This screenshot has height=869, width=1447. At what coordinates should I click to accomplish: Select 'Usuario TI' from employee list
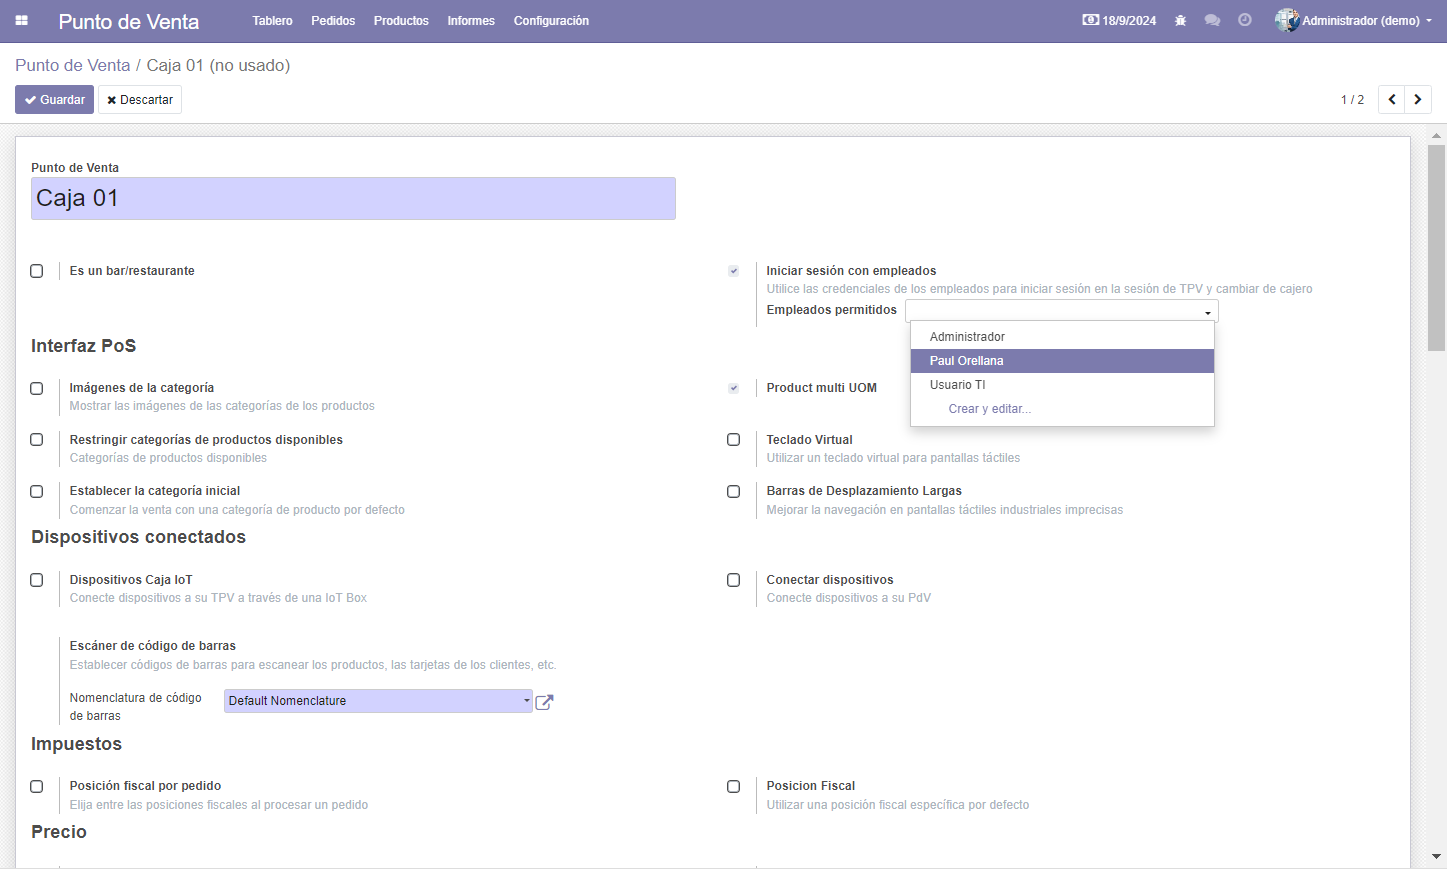1062,385
